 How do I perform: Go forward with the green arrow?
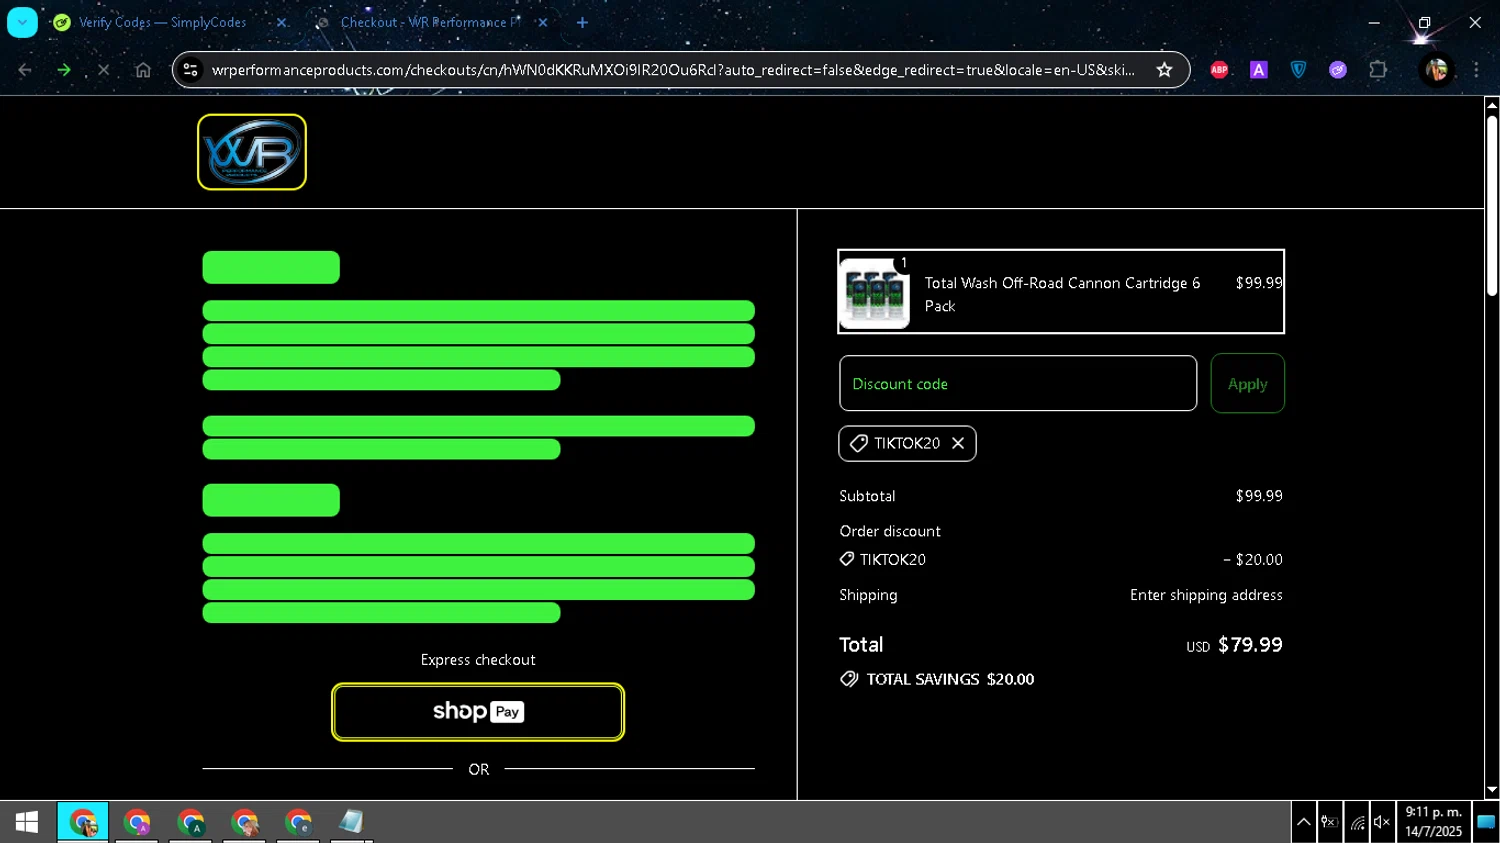tap(64, 70)
